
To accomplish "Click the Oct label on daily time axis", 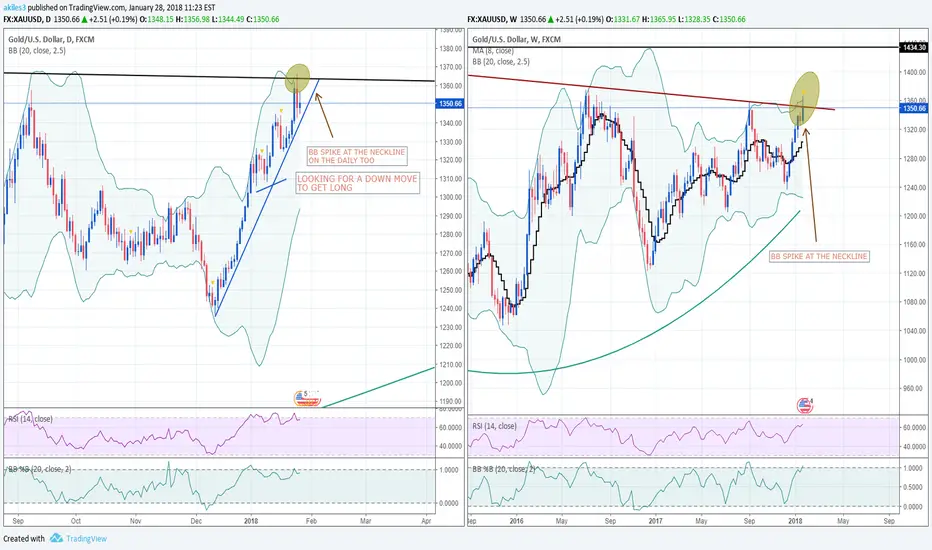I will point(75,521).
